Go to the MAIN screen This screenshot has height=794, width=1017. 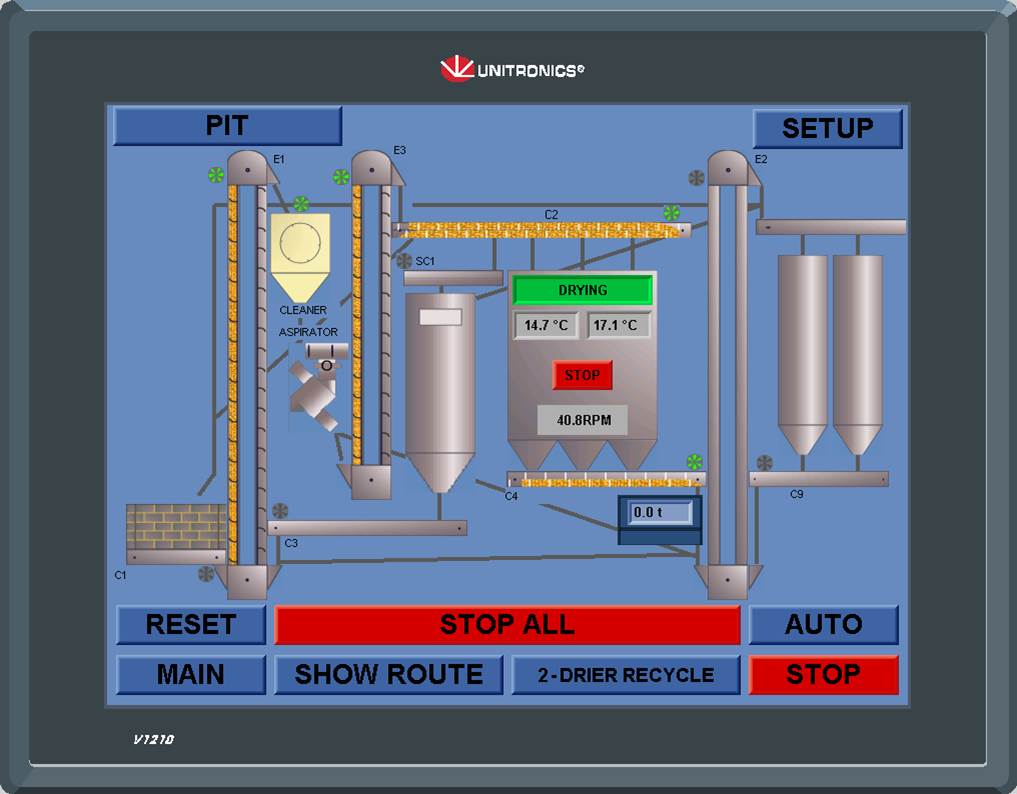191,675
